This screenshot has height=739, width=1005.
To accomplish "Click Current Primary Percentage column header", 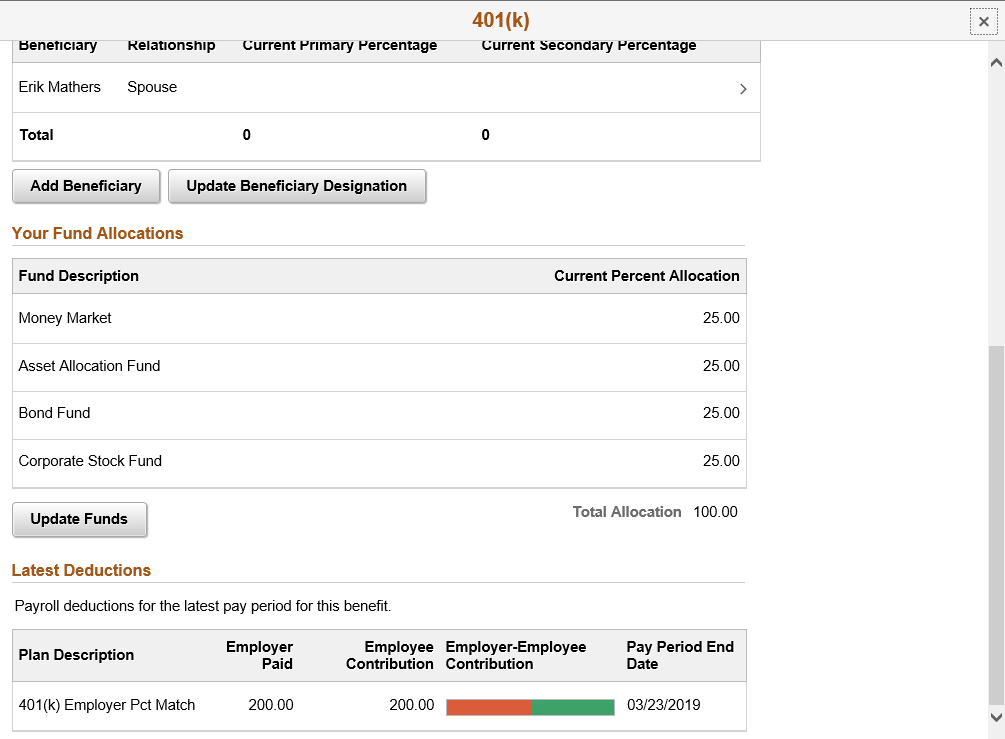I will 340,46.
